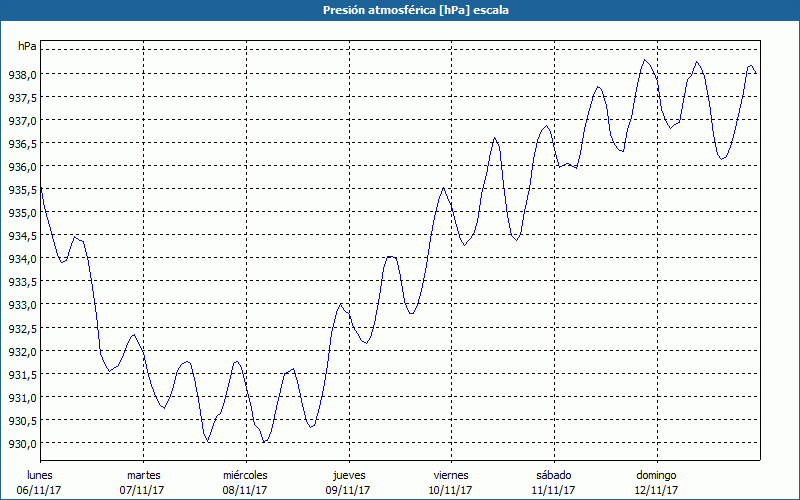
Task: Select the 'viernes' label on time axis
Action: (451, 475)
